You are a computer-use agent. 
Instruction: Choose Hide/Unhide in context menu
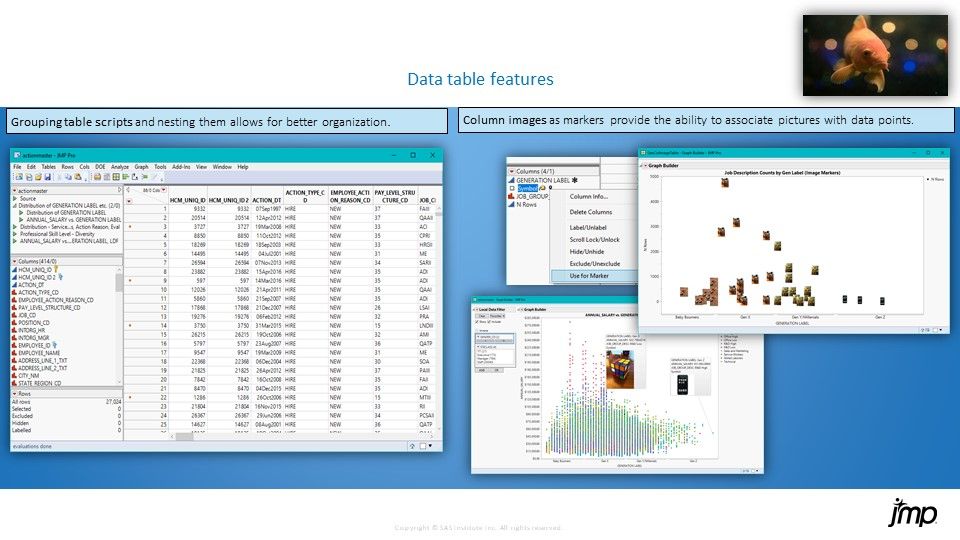(x=587, y=252)
